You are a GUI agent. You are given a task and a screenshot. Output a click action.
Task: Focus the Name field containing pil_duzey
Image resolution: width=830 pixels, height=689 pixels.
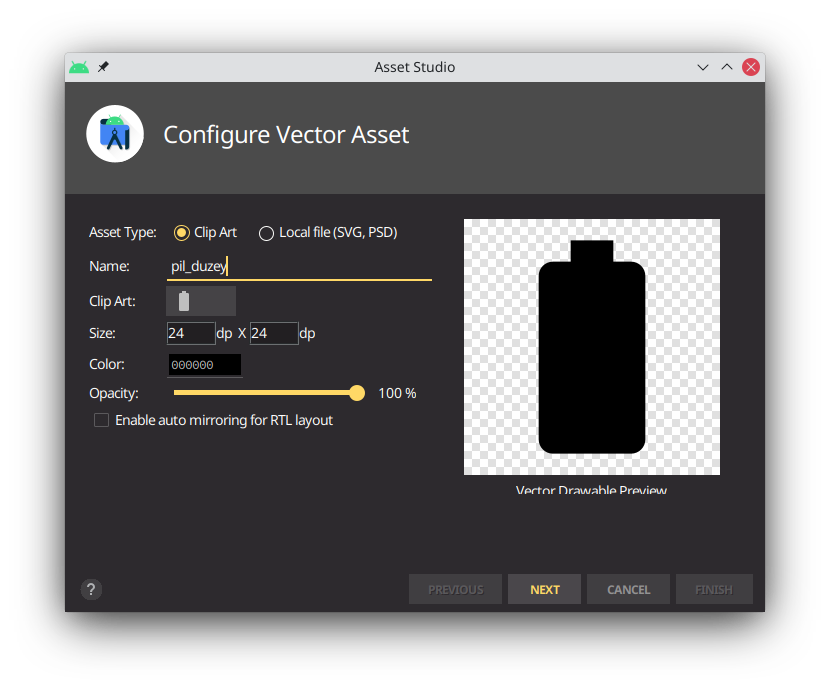(300, 266)
